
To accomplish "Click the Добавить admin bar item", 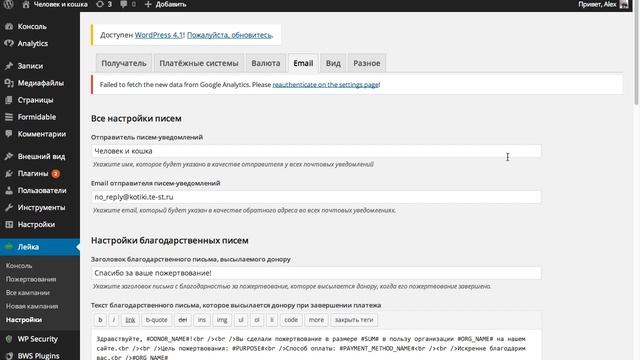I will click(165, 4).
